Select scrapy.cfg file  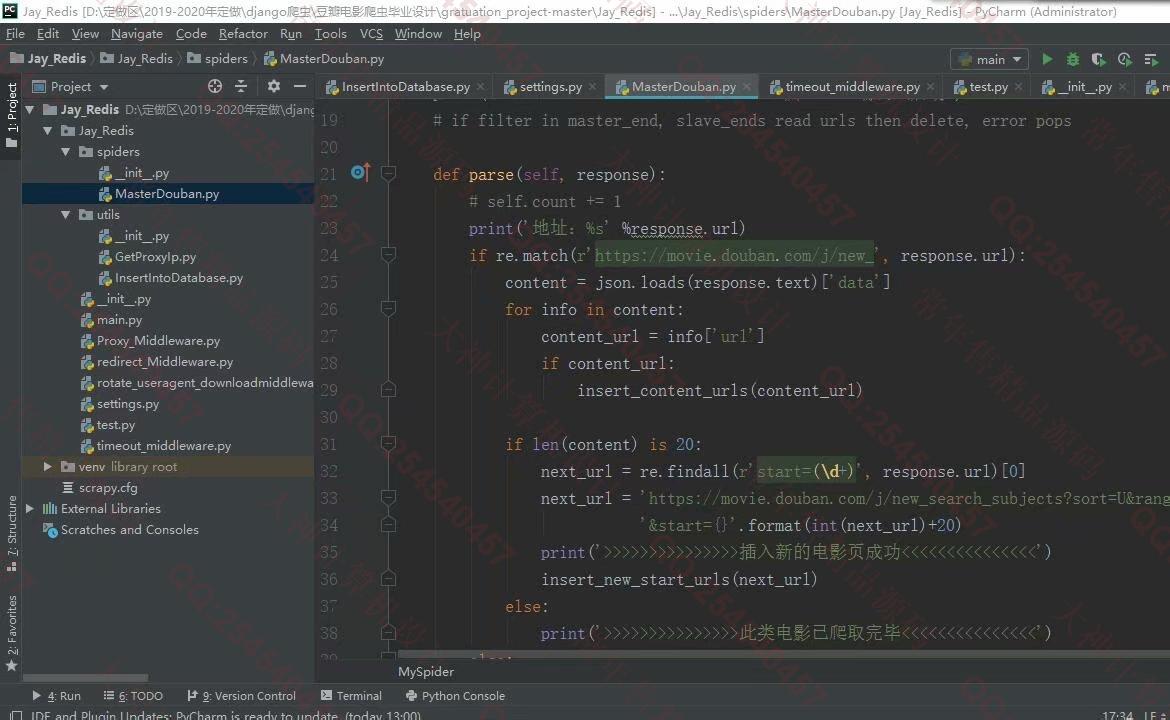(108, 487)
